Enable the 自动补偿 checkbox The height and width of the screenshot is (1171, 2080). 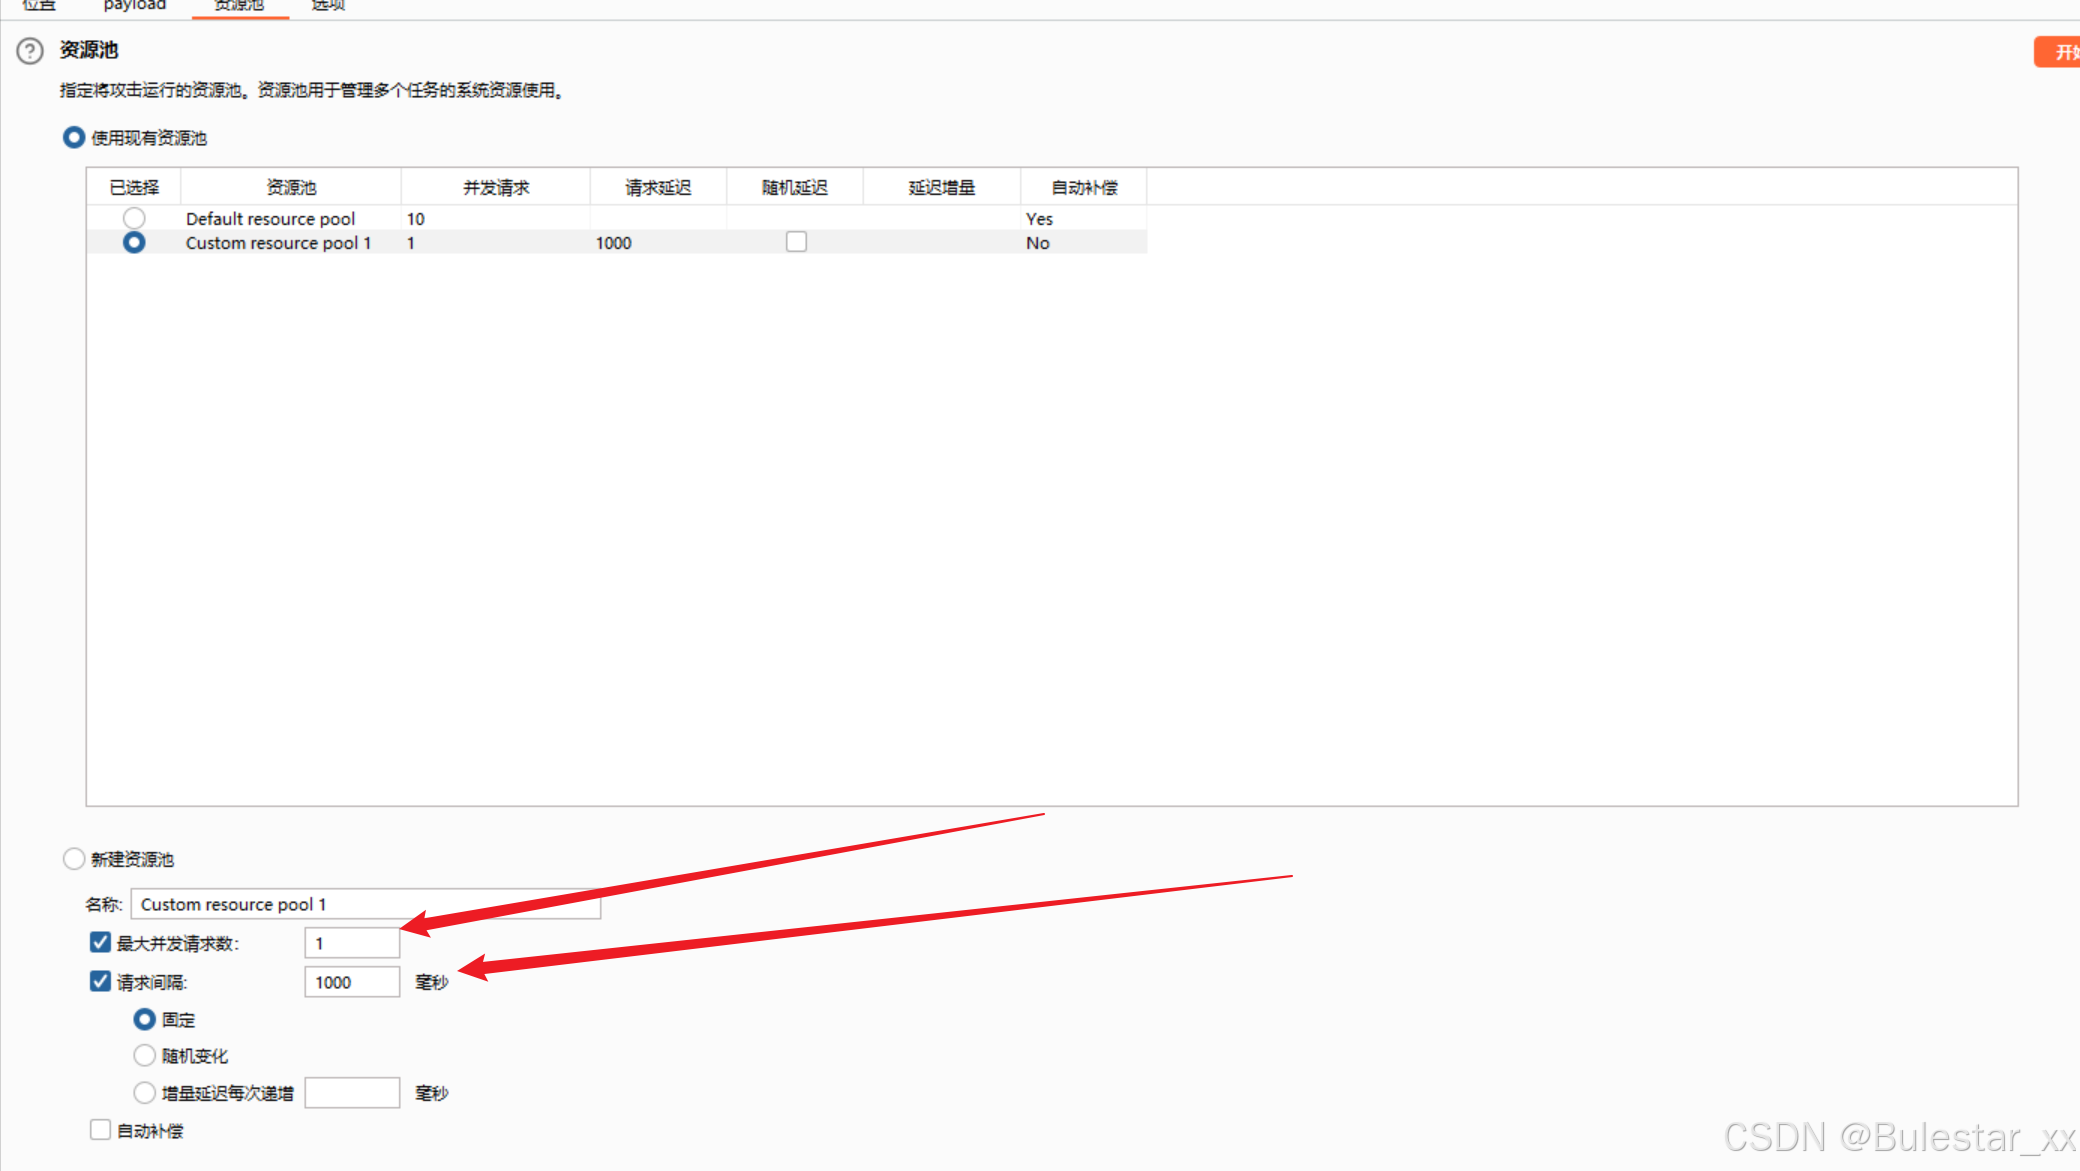100,1130
